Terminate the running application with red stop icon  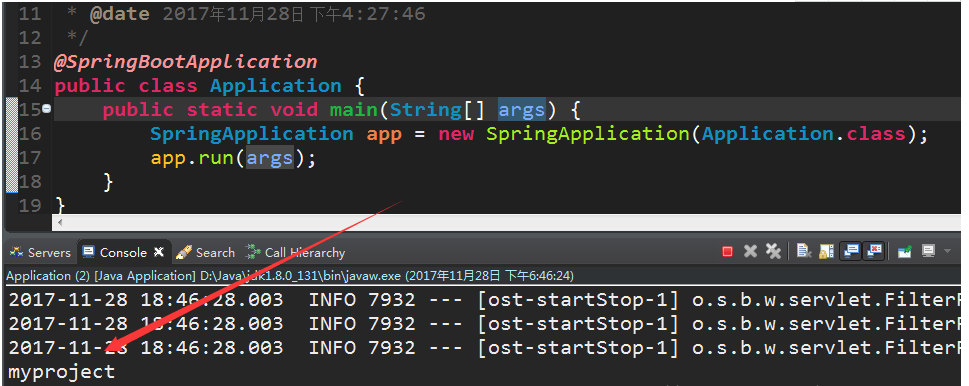(727, 251)
